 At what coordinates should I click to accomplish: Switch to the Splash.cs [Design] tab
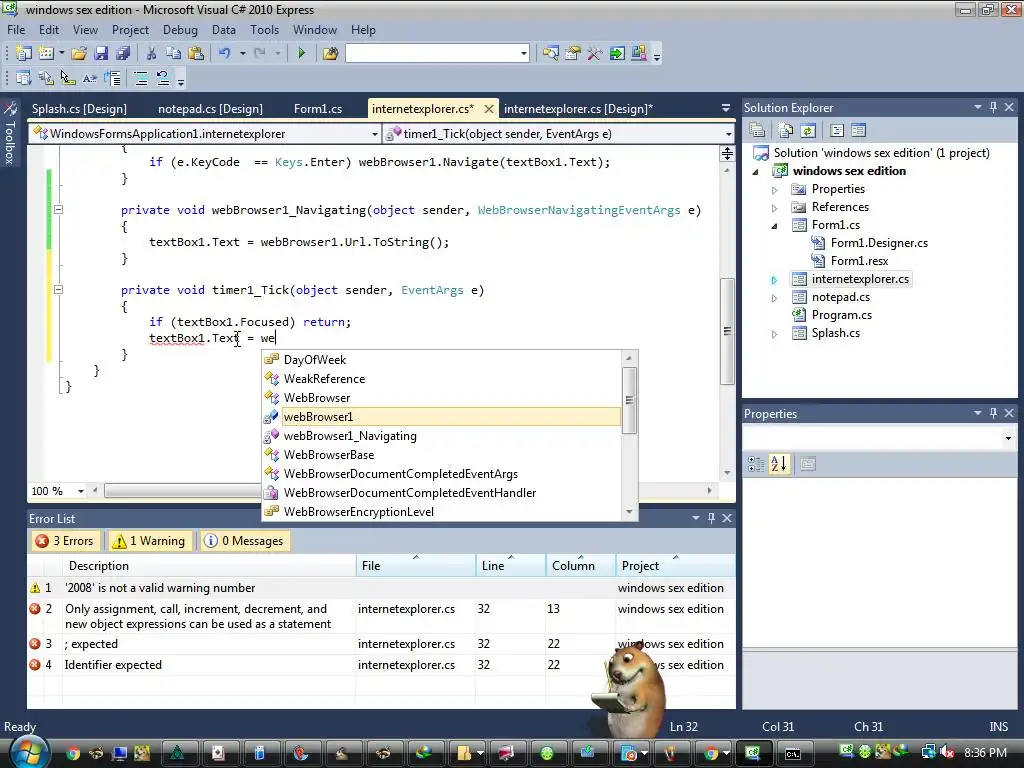(x=79, y=109)
